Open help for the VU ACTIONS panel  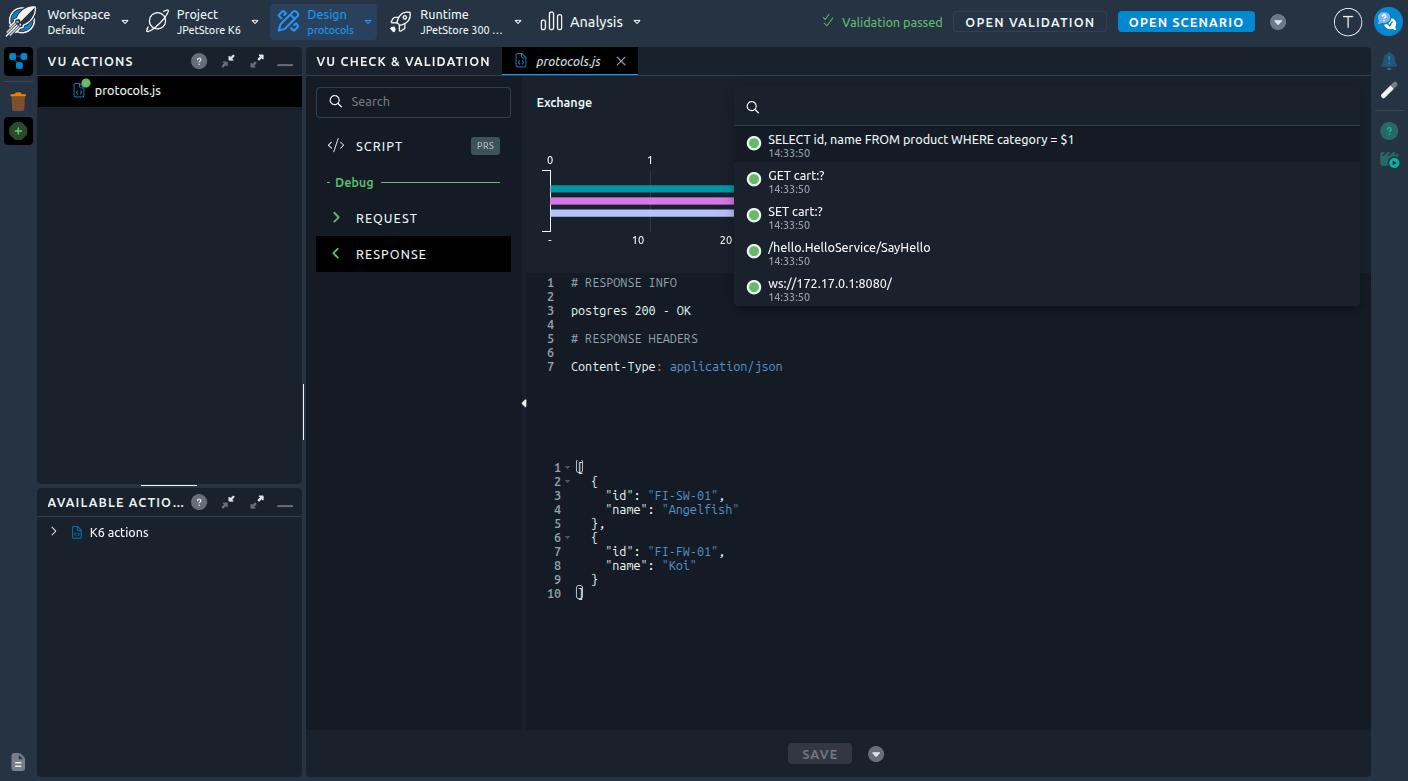click(199, 61)
